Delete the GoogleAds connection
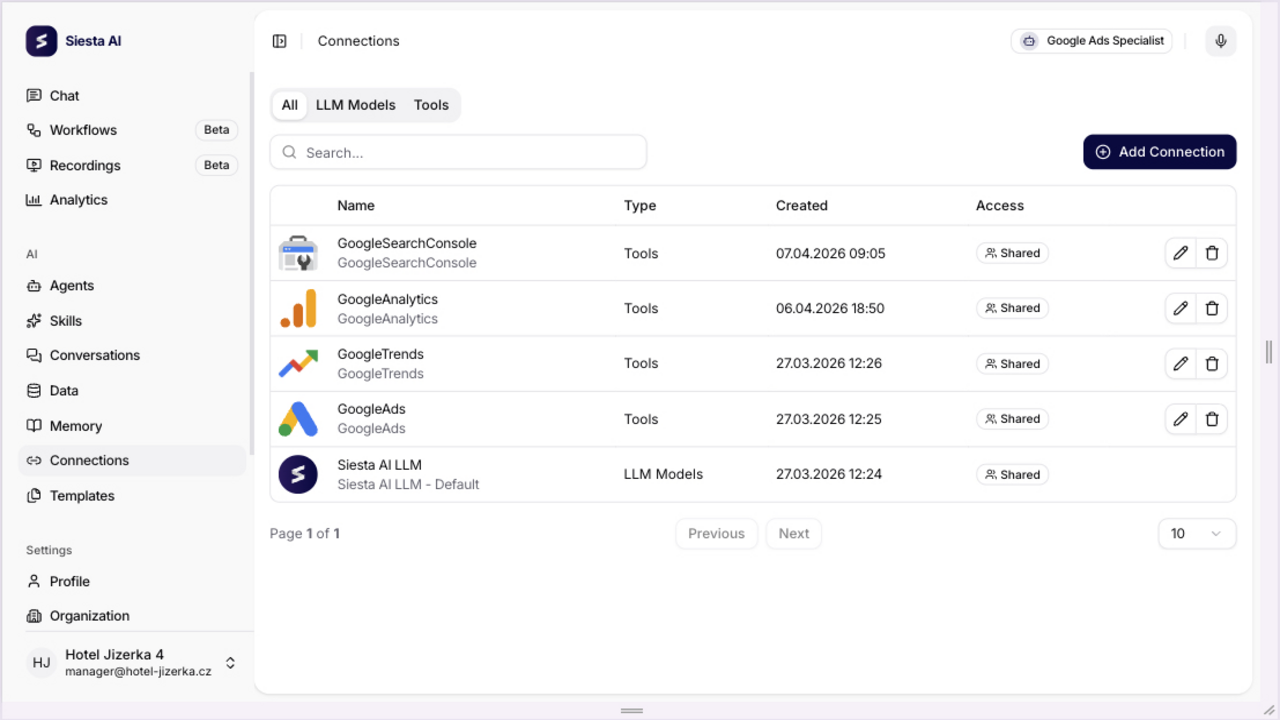 click(x=1212, y=419)
